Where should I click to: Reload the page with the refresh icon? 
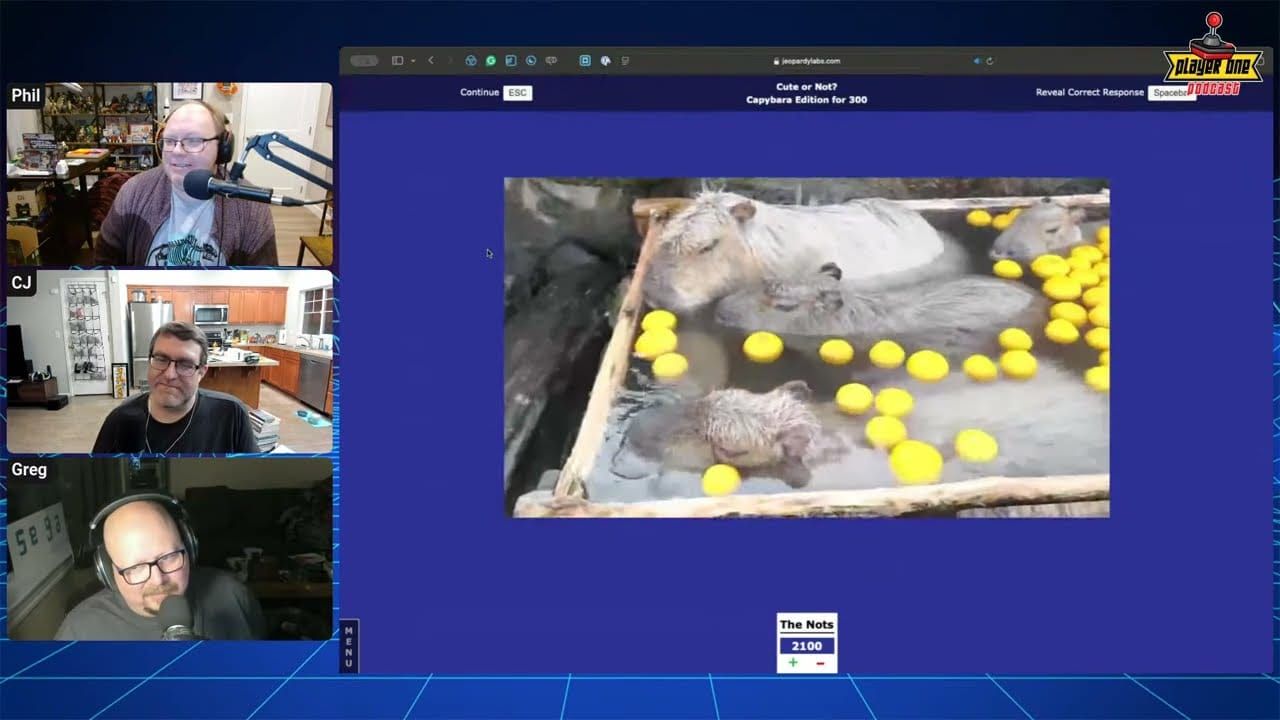(x=989, y=61)
